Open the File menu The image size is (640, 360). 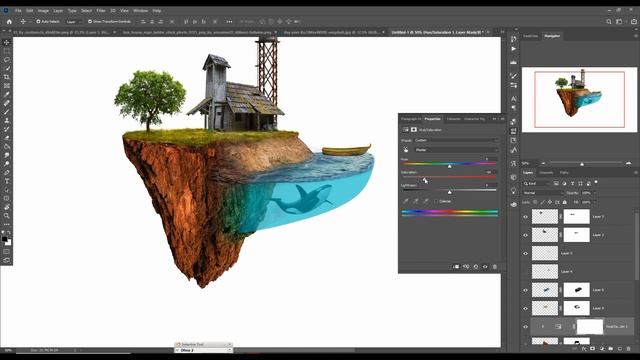(18, 11)
